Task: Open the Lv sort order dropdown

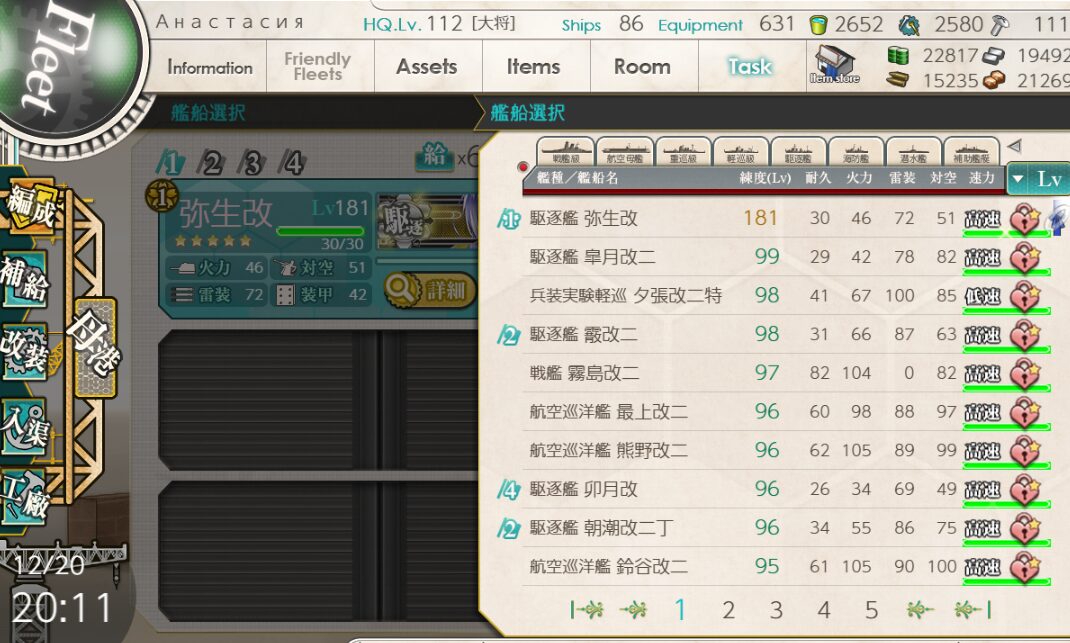Action: [1037, 179]
